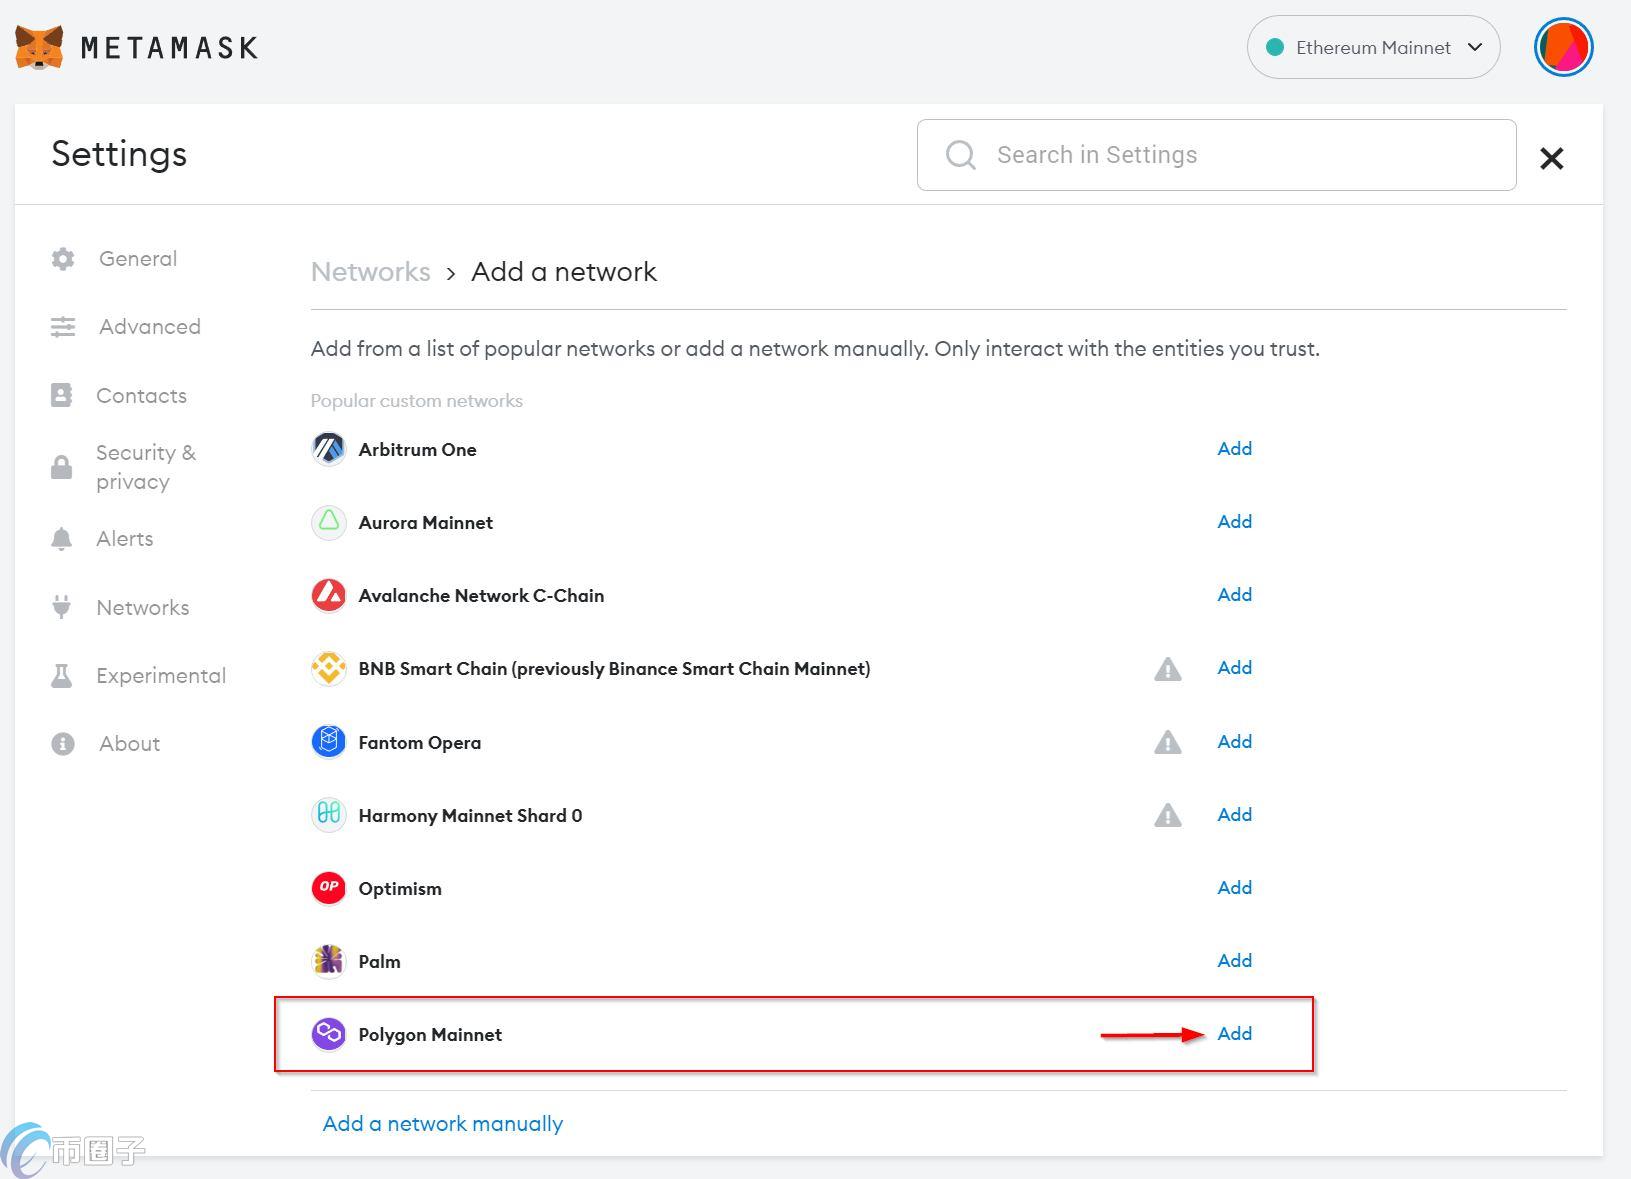
Task: Open the Advanced settings tab
Action: point(150,327)
